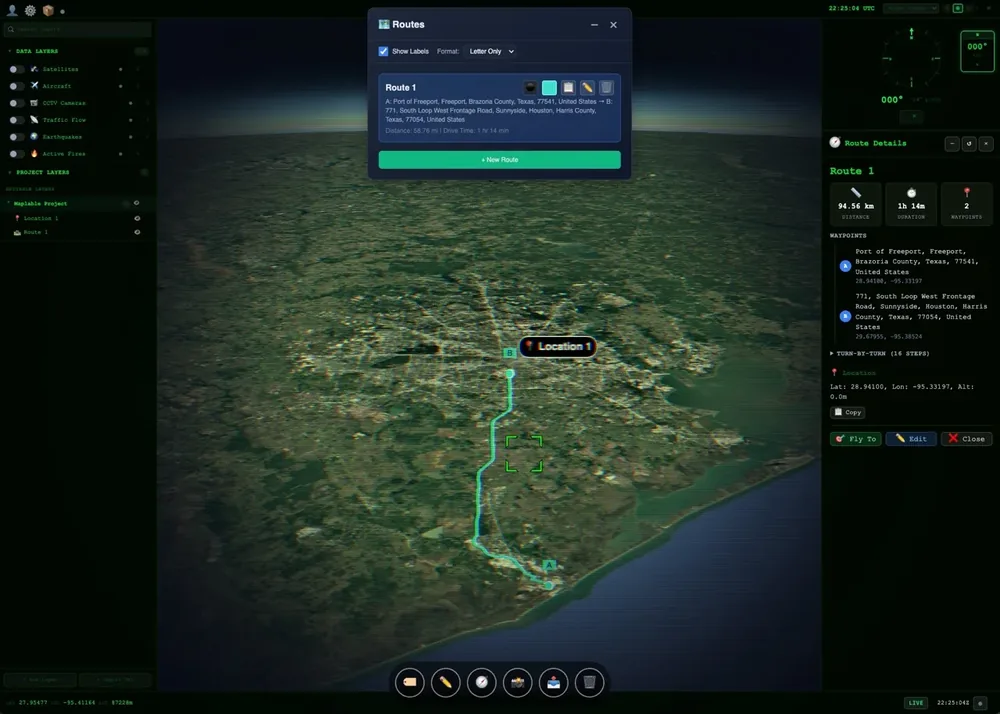This screenshot has width=1000, height=714.
Task: Click the LIVE status button
Action: coord(916,703)
